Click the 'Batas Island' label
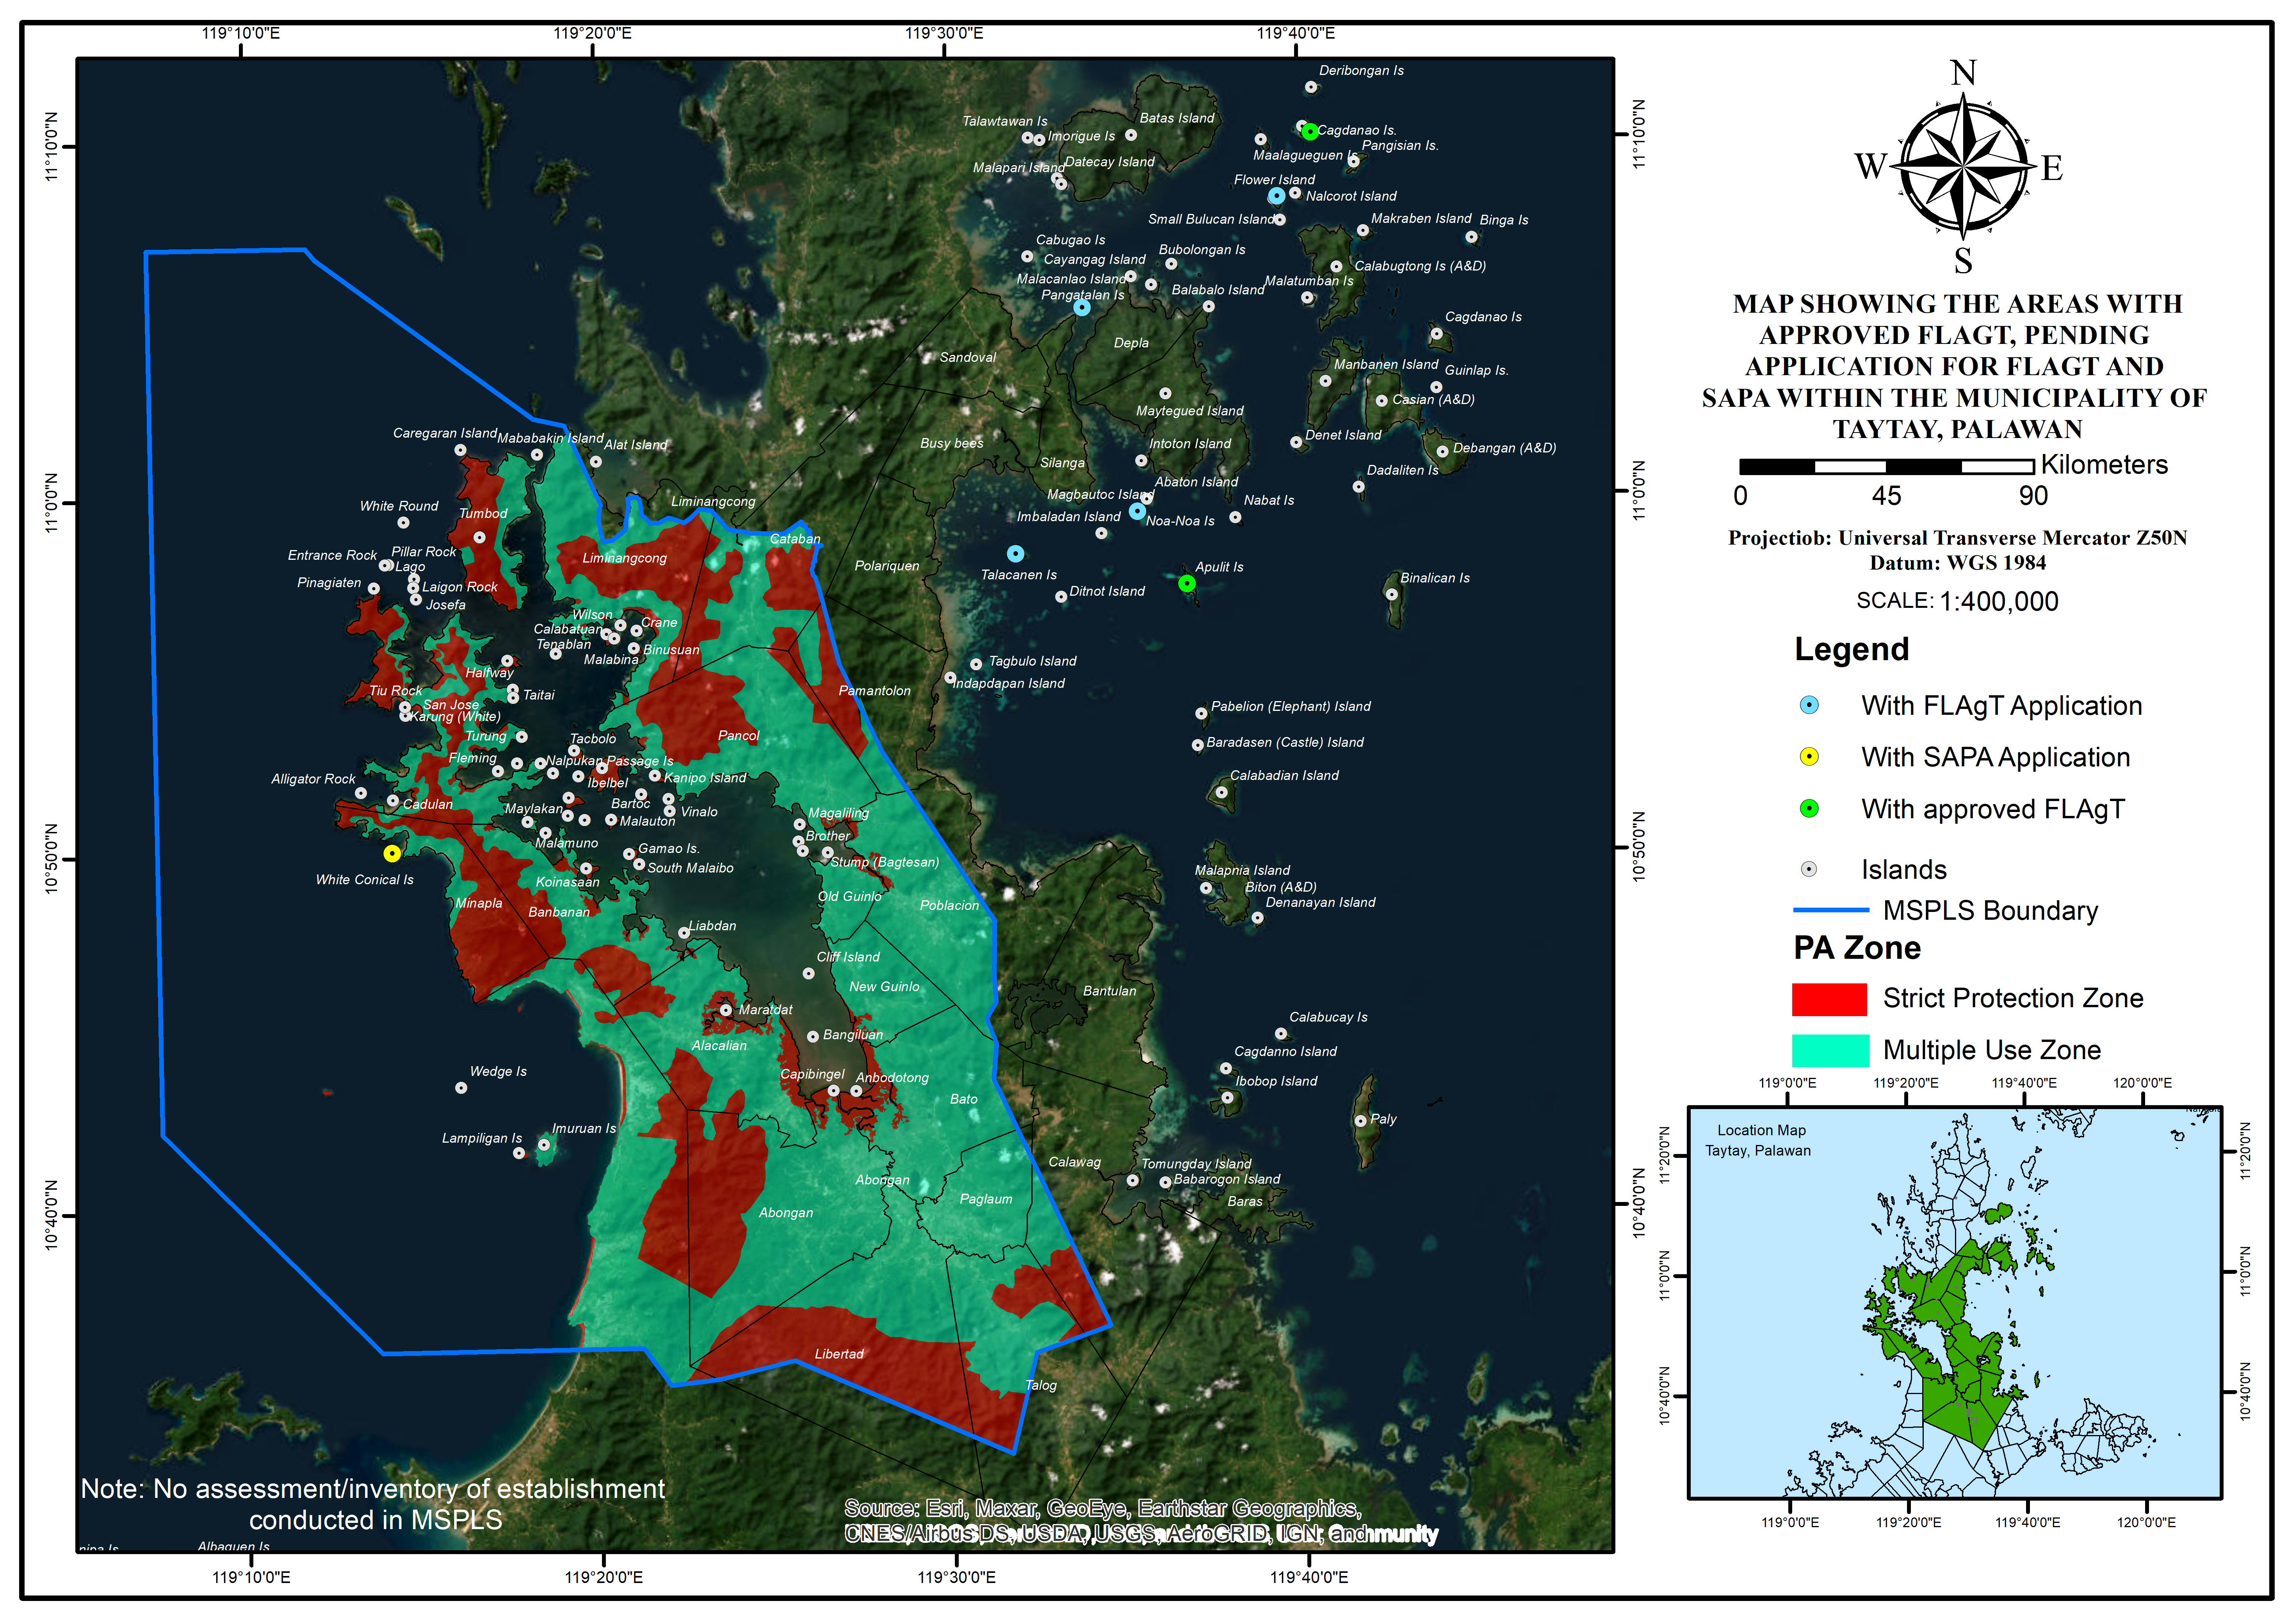This screenshot has width=2295, height=1624. pos(1177,118)
